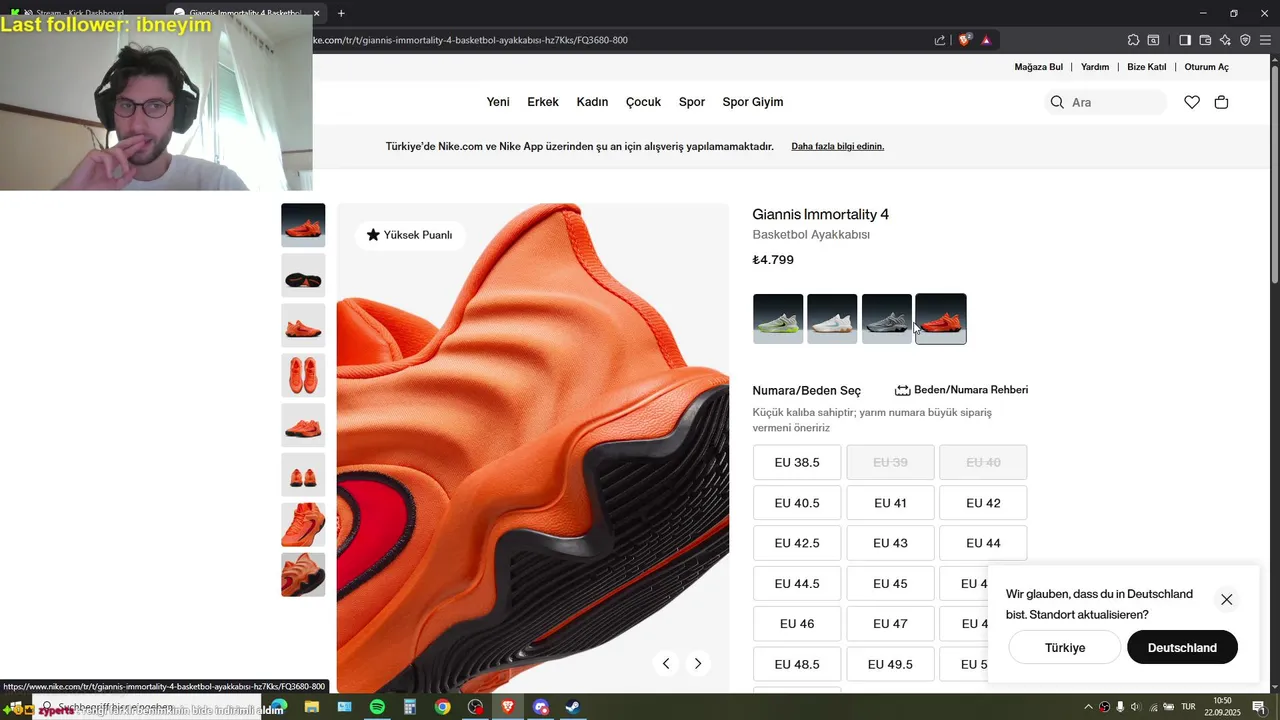Image resolution: width=1280 pixels, height=720 pixels.
Task: Open the Yeni menu
Action: coord(498,102)
